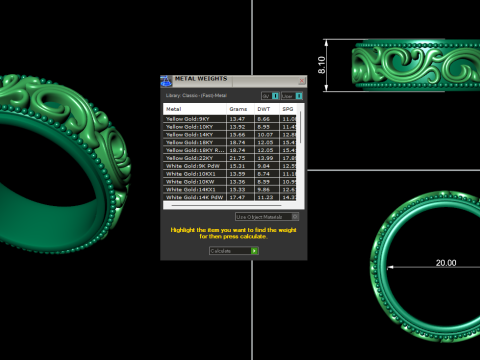Click the 20.00 diameter dimension label
This screenshot has height=360, width=480.
[x=446, y=263]
